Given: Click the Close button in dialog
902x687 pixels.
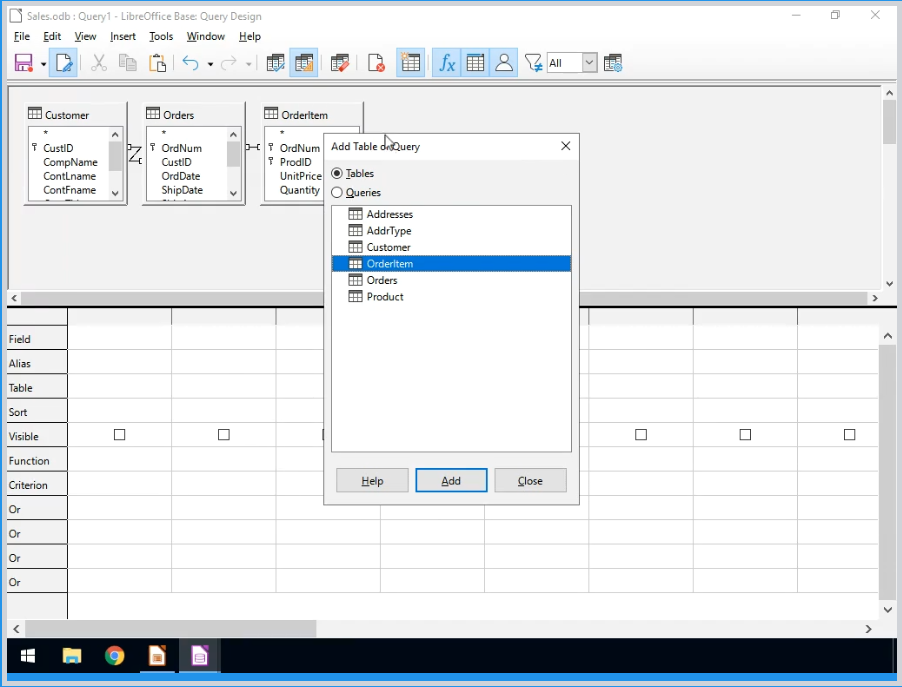Looking at the screenshot, I should [x=530, y=480].
